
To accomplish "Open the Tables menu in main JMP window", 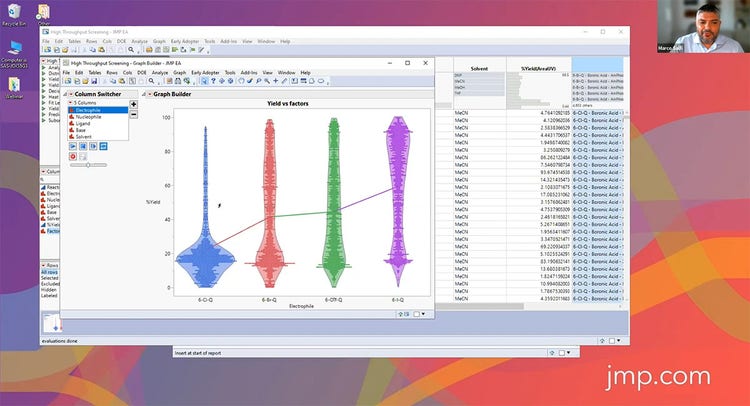I will tap(74, 42).
